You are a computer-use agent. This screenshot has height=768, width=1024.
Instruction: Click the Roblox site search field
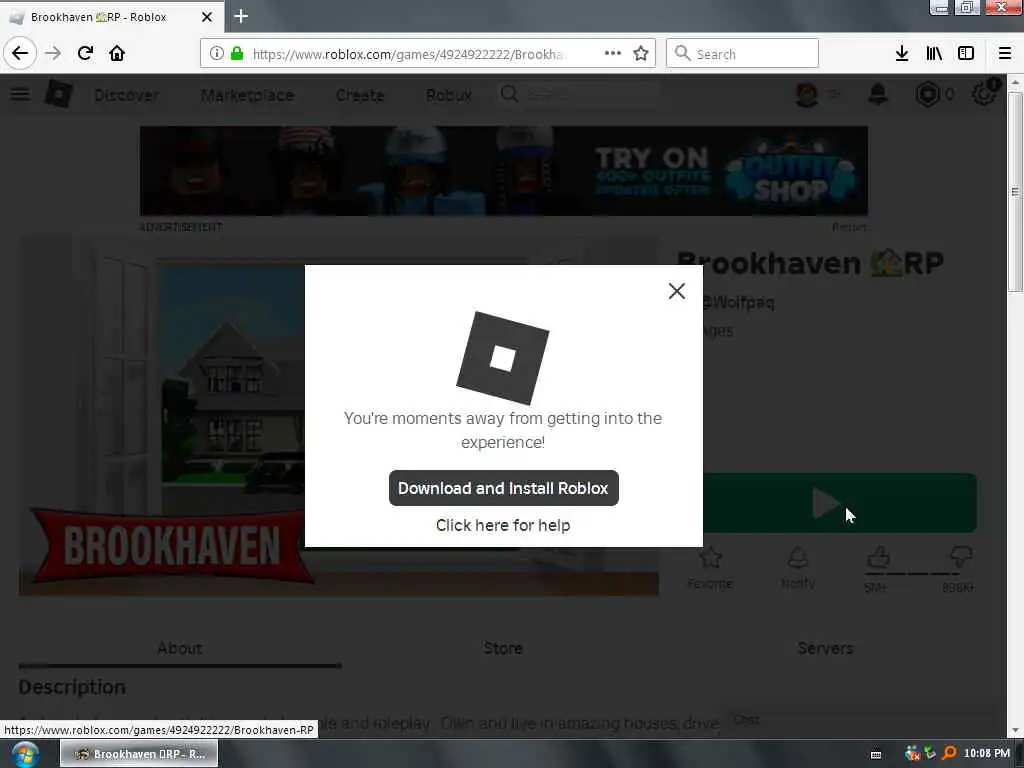[578, 95]
